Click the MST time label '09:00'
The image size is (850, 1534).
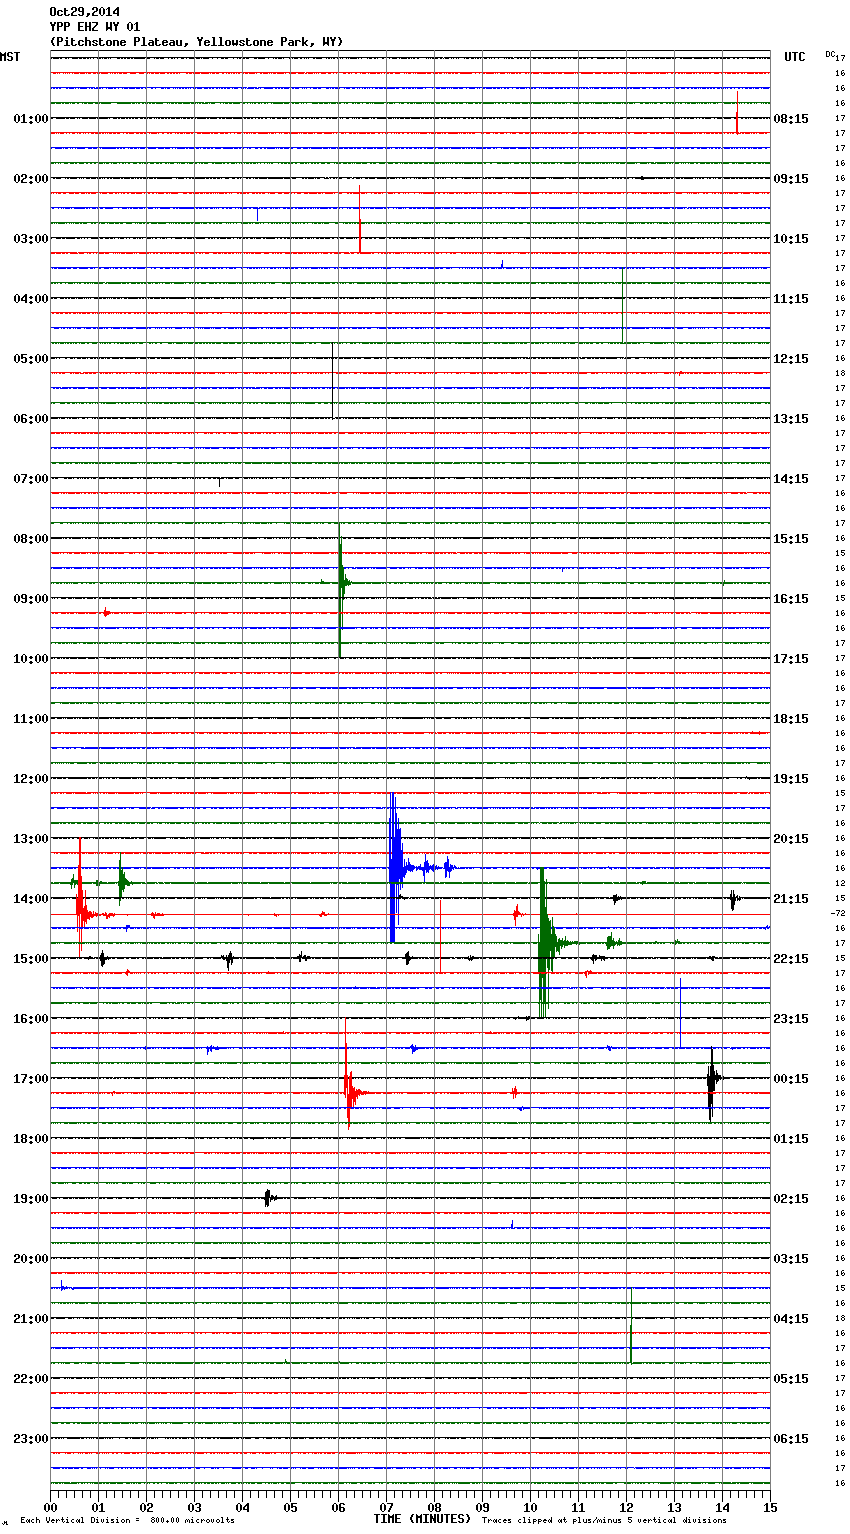pyautogui.click(x=31, y=599)
